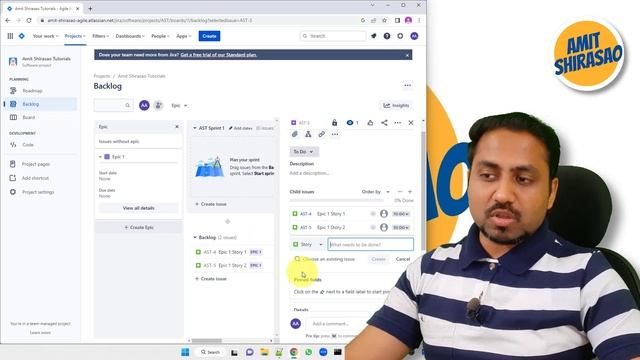Open the Story issue type dropdown
The image size is (640, 360).
pos(308,244)
